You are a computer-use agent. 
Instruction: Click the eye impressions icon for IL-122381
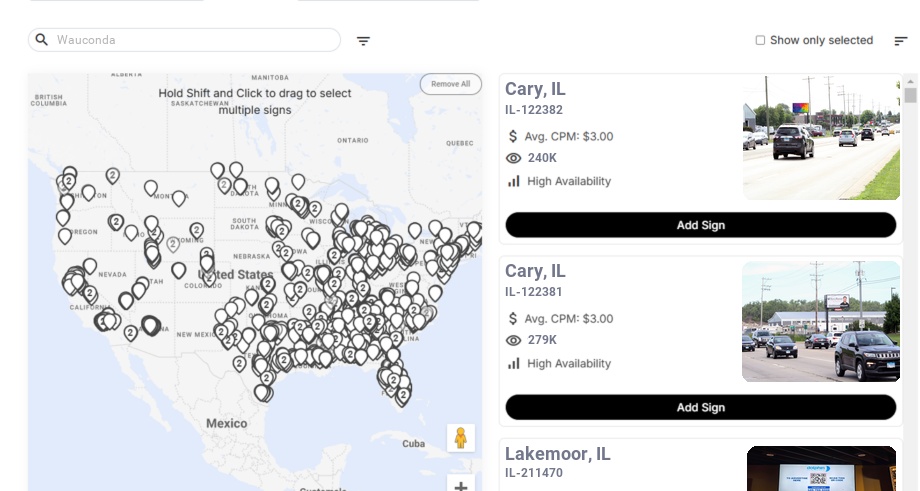click(x=514, y=340)
